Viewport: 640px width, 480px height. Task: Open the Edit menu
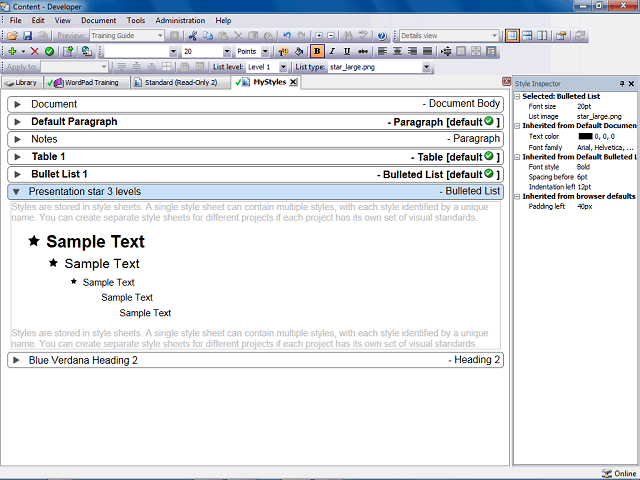38,20
